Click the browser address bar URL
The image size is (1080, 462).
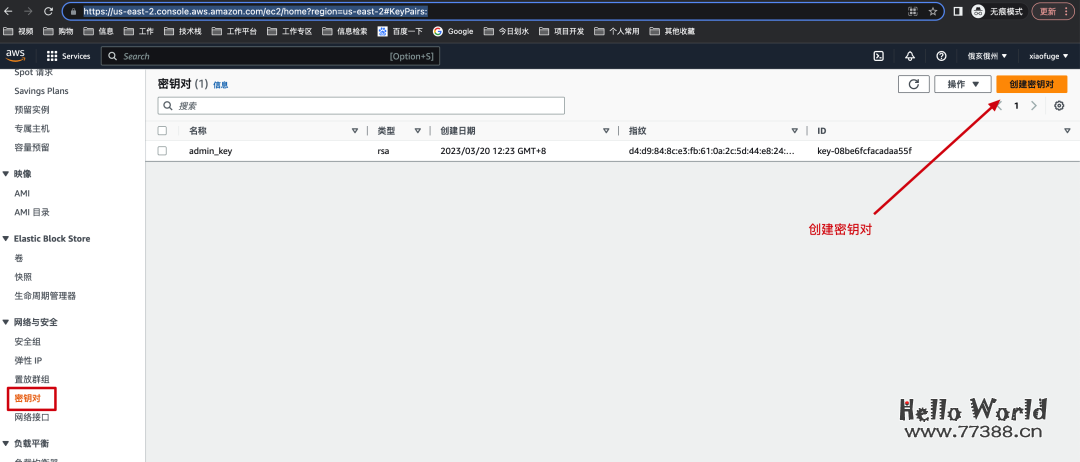[256, 12]
